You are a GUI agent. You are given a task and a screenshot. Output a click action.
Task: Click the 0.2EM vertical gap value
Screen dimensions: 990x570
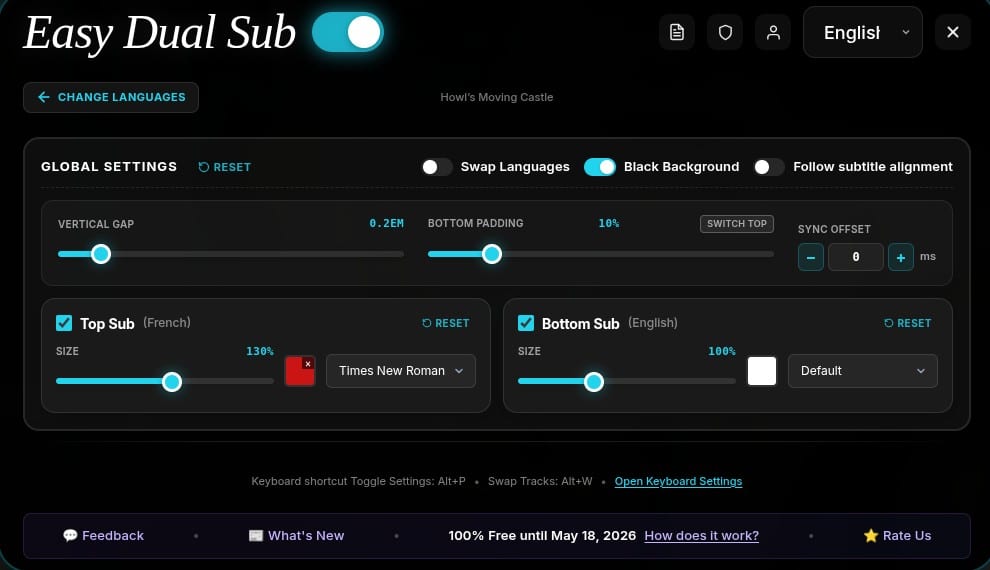tap(386, 223)
